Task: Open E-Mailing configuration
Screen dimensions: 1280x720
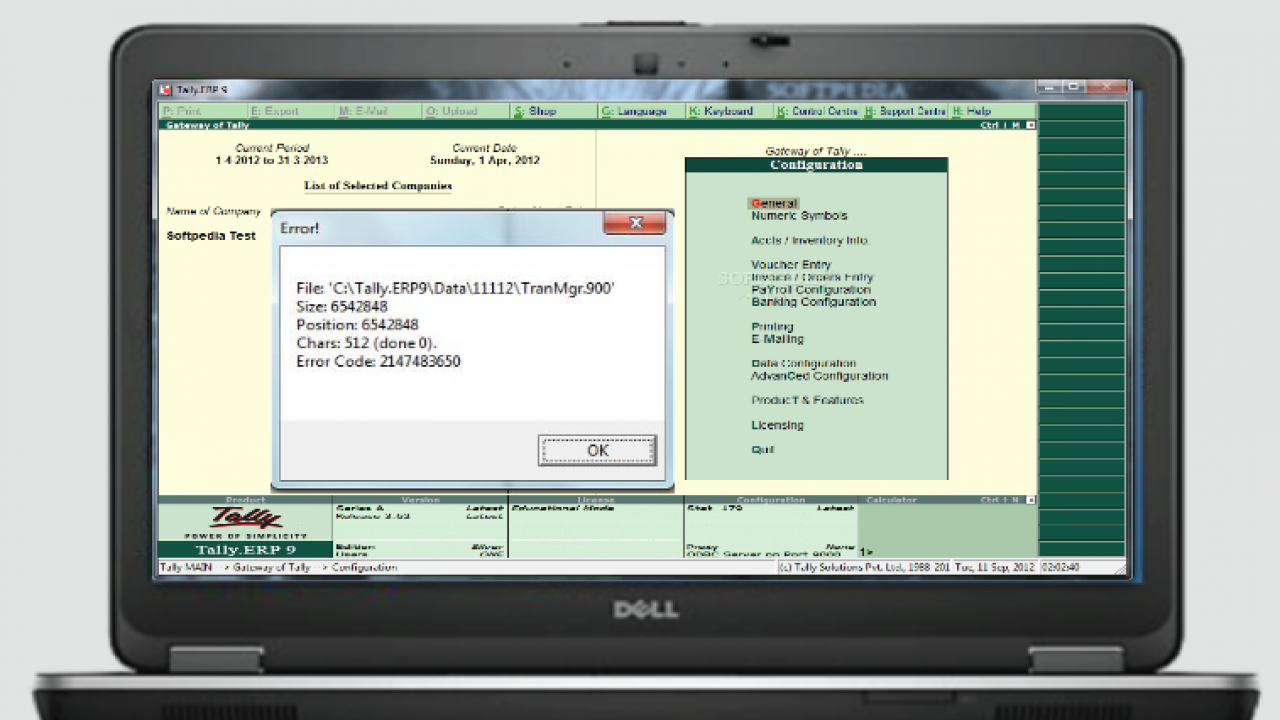Action: 777,339
